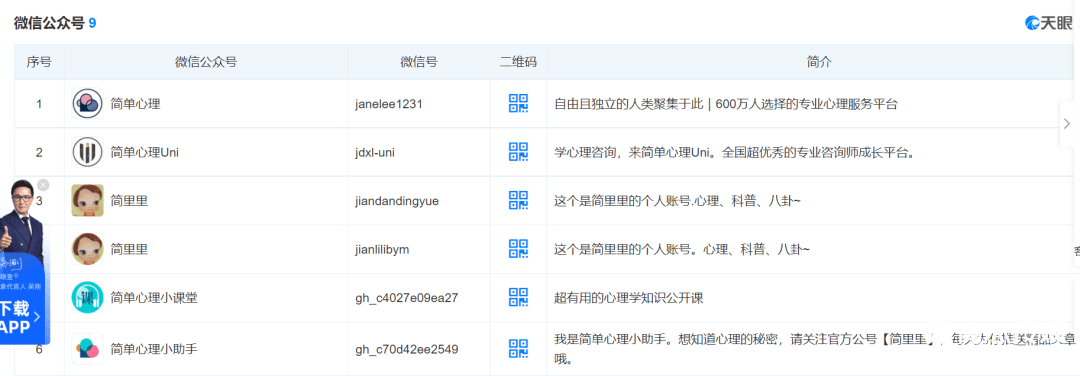Click the 简介 column header
1080x376 pixels.
point(819,62)
